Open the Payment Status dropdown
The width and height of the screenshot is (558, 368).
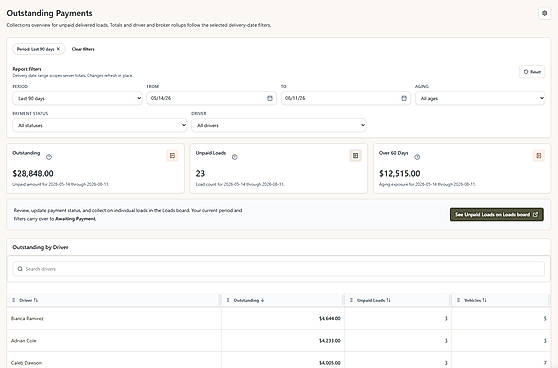pyautogui.click(x=100, y=125)
